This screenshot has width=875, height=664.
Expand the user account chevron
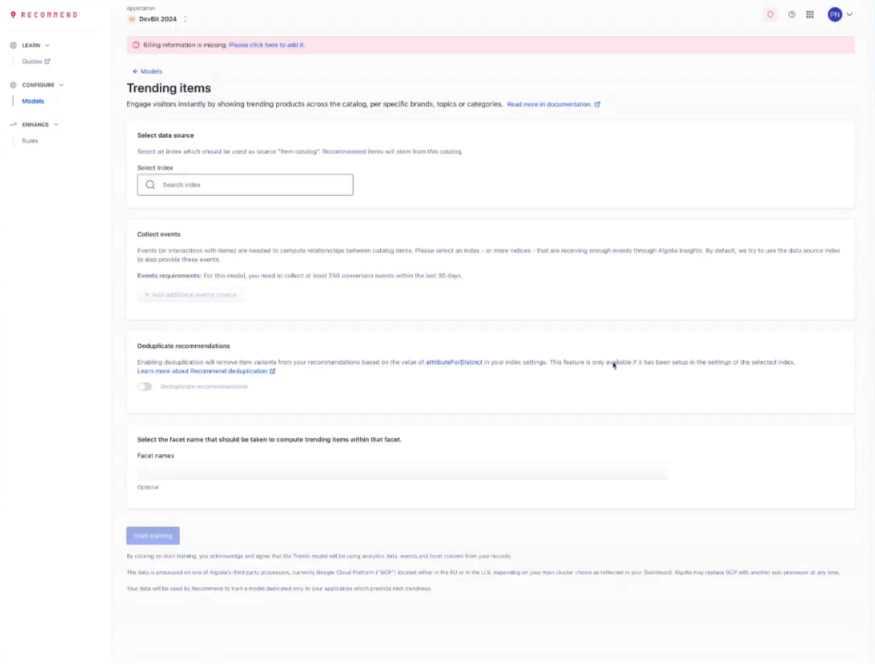tap(849, 15)
